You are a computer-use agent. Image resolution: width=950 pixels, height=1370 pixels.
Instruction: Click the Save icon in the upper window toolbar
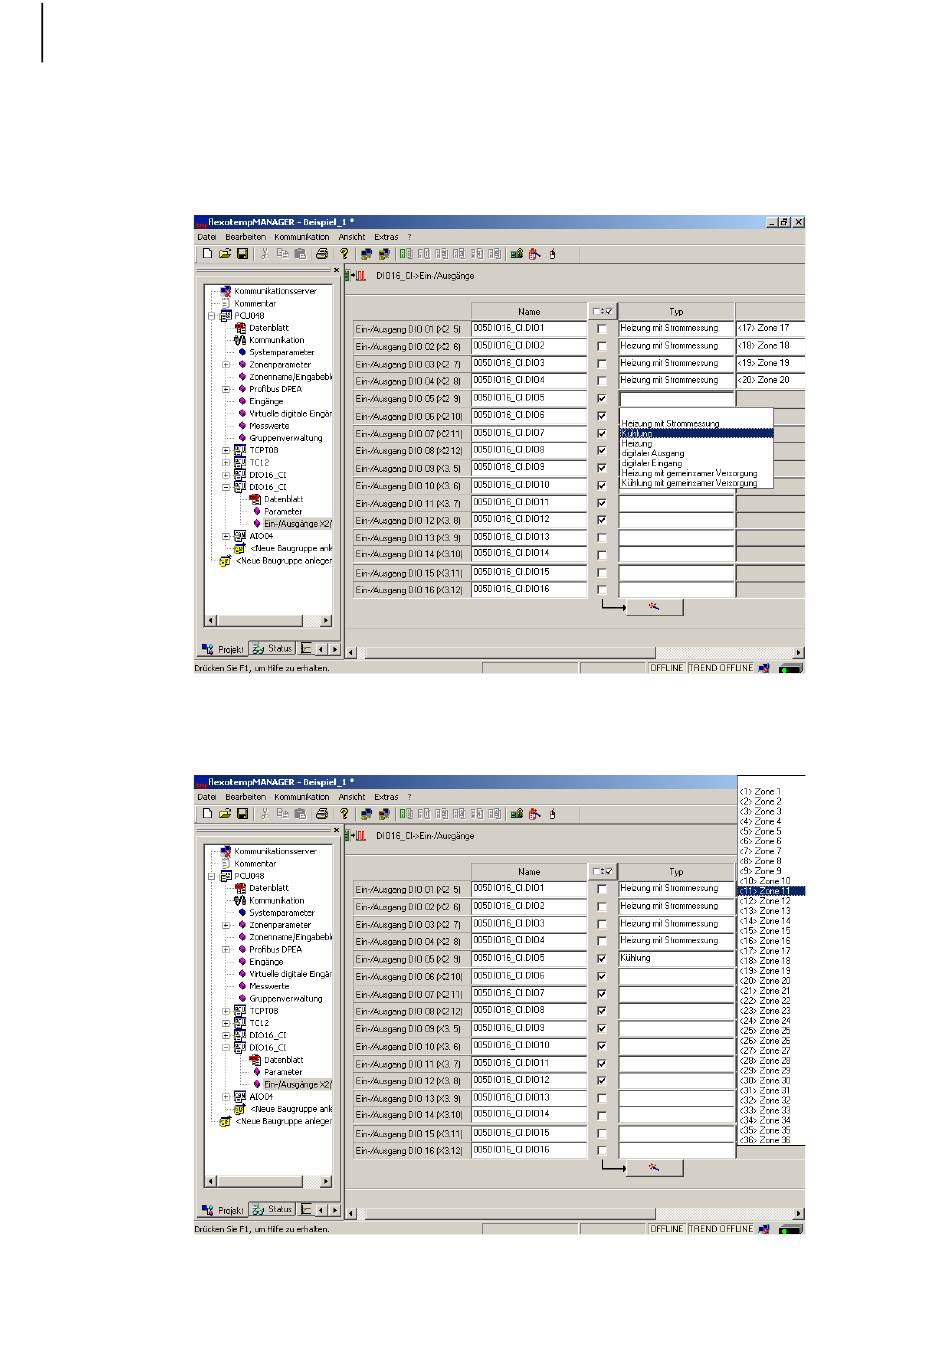click(x=242, y=254)
